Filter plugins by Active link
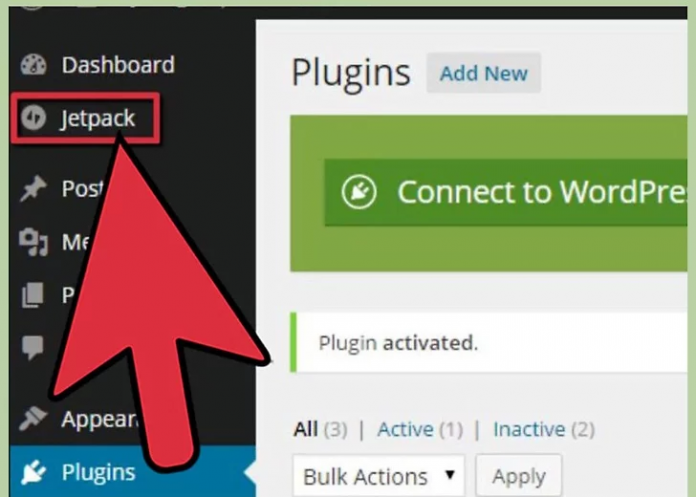Screen dimensions: 696x497 pyautogui.click(x=405, y=430)
